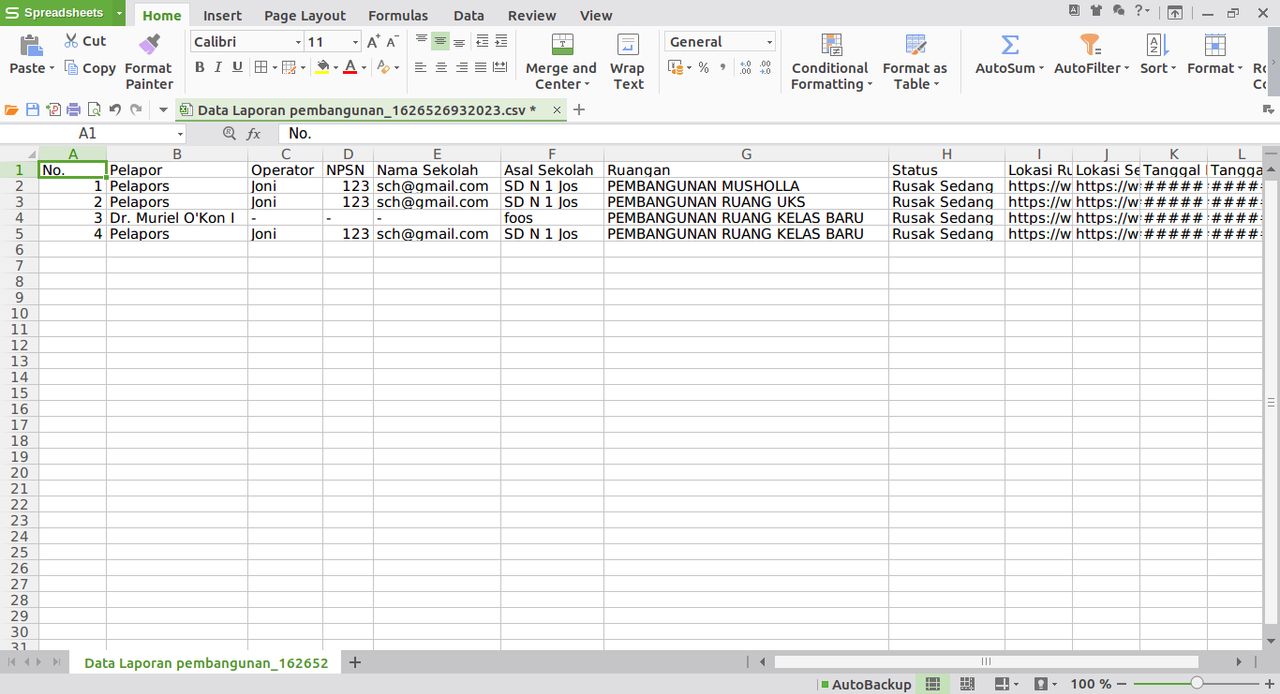Undo the last action
Image resolution: width=1280 pixels, height=694 pixels.
pos(115,110)
